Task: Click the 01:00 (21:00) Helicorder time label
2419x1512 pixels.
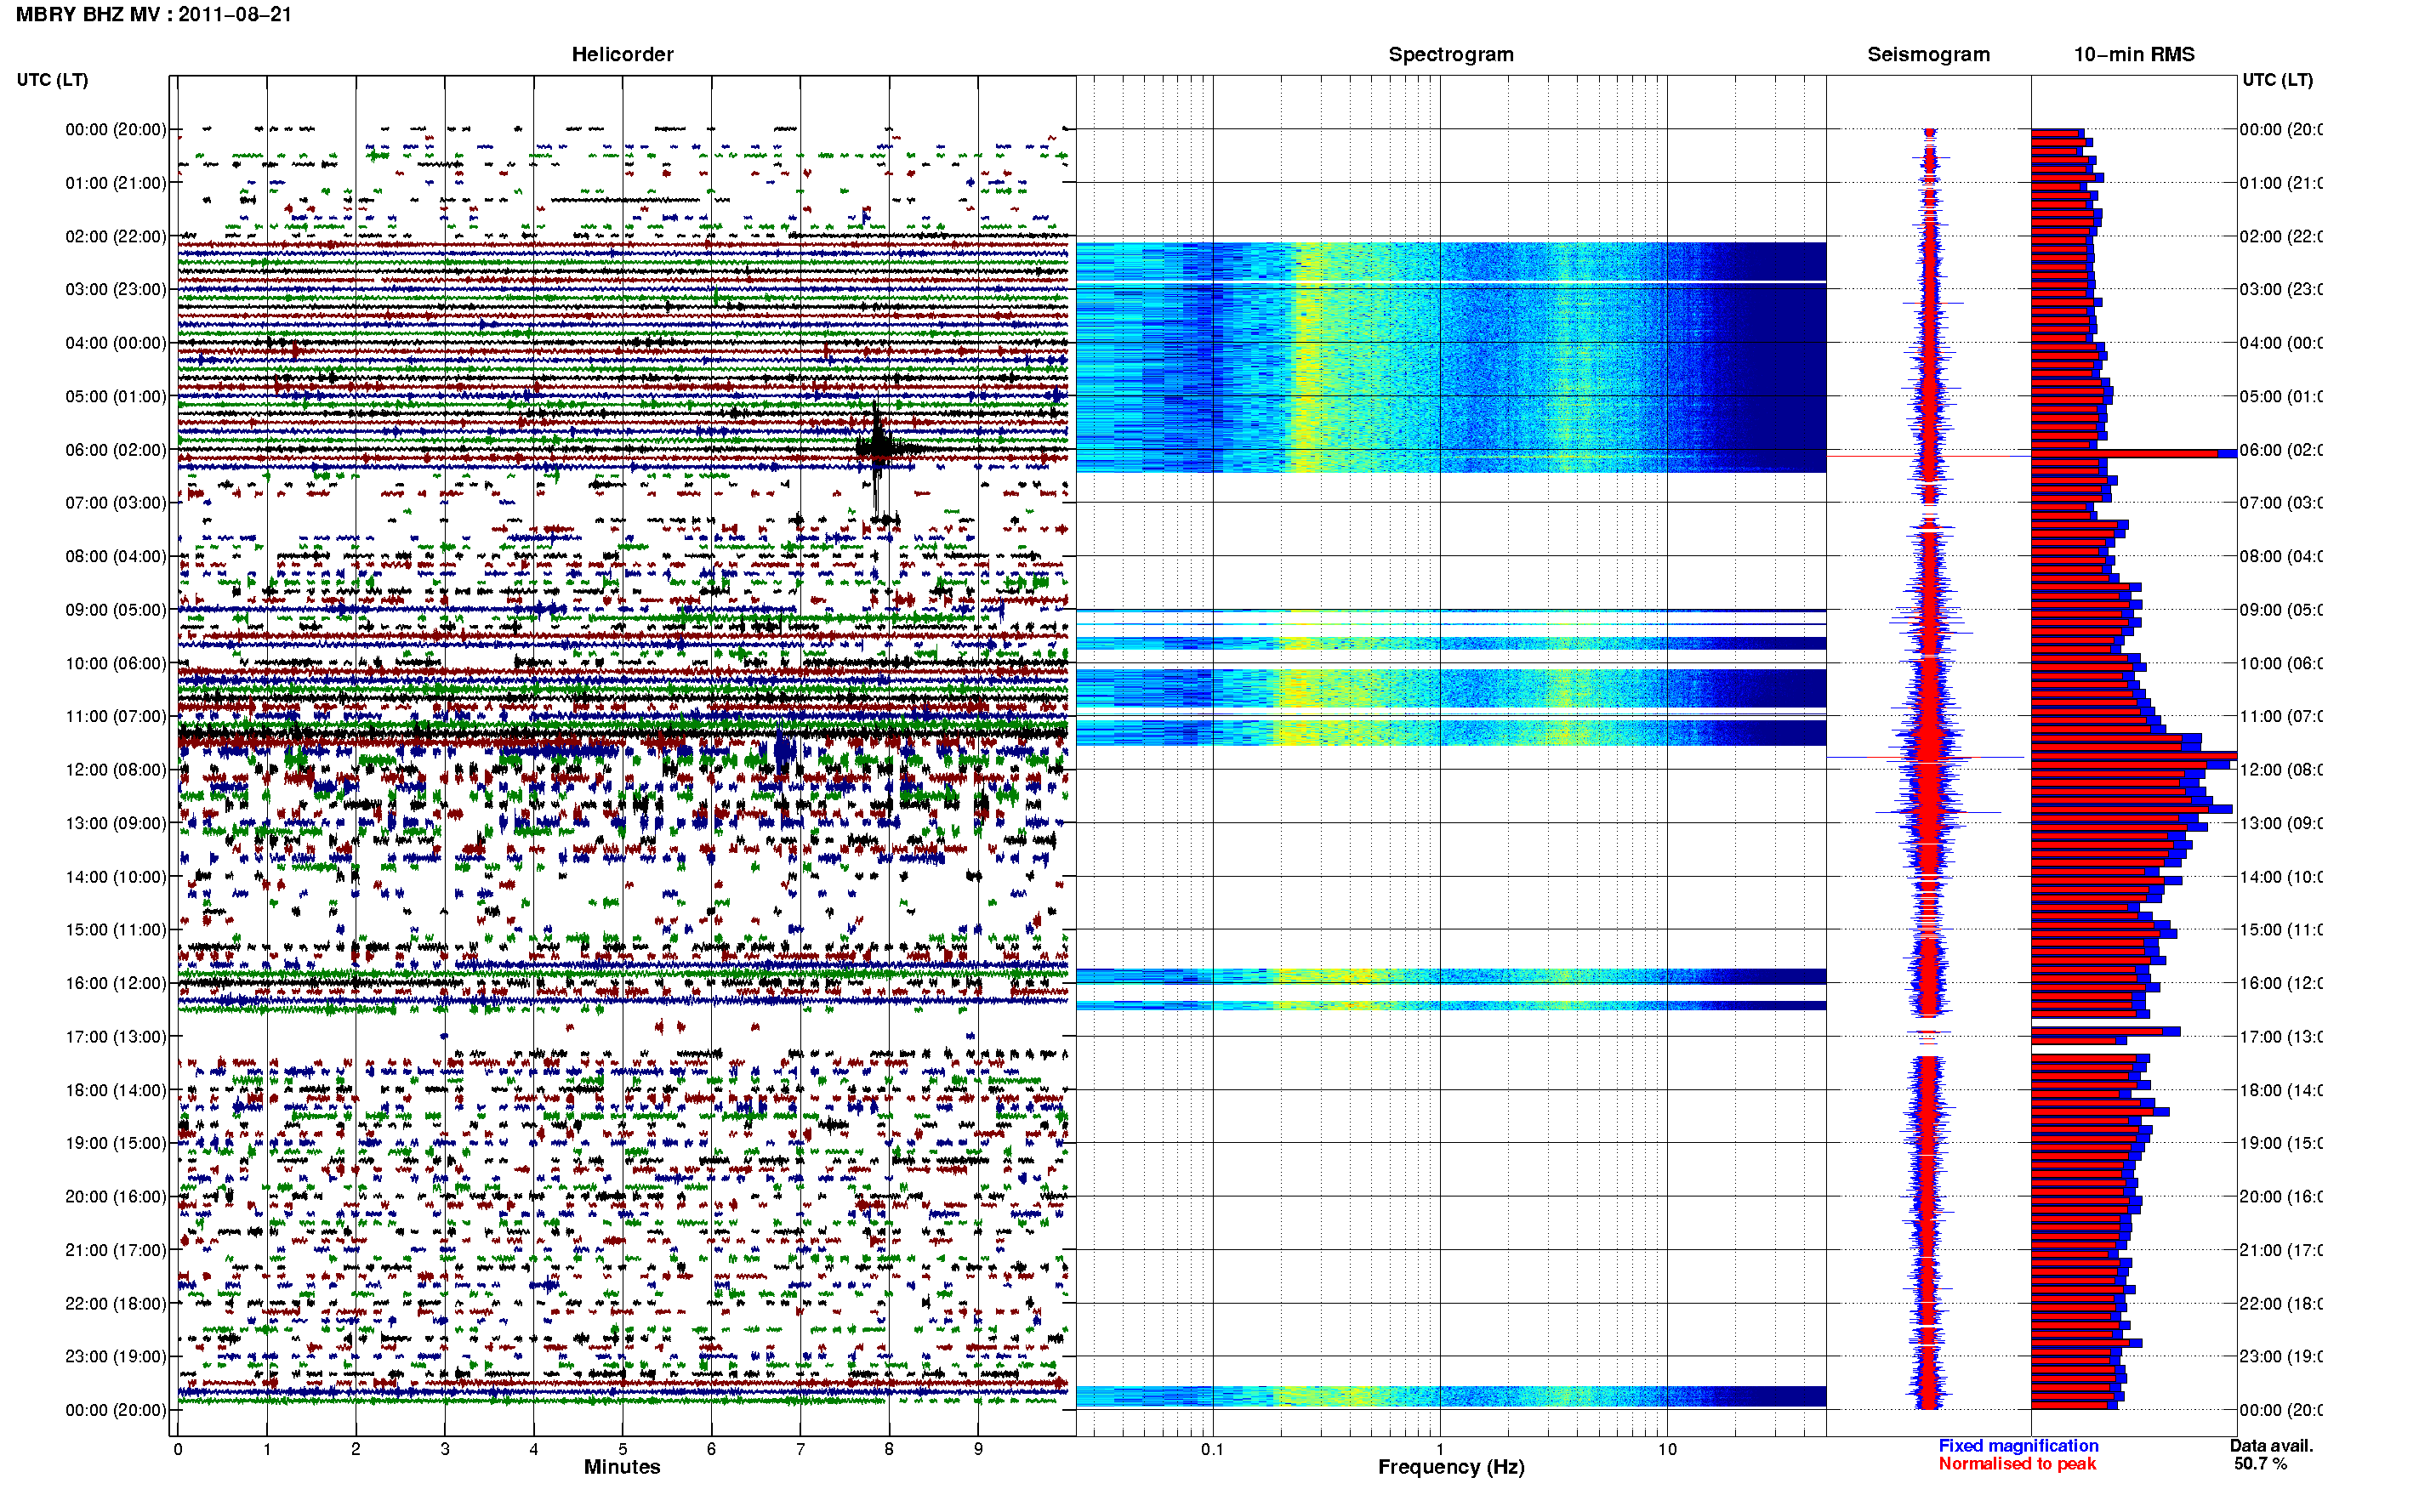Action: [x=116, y=183]
